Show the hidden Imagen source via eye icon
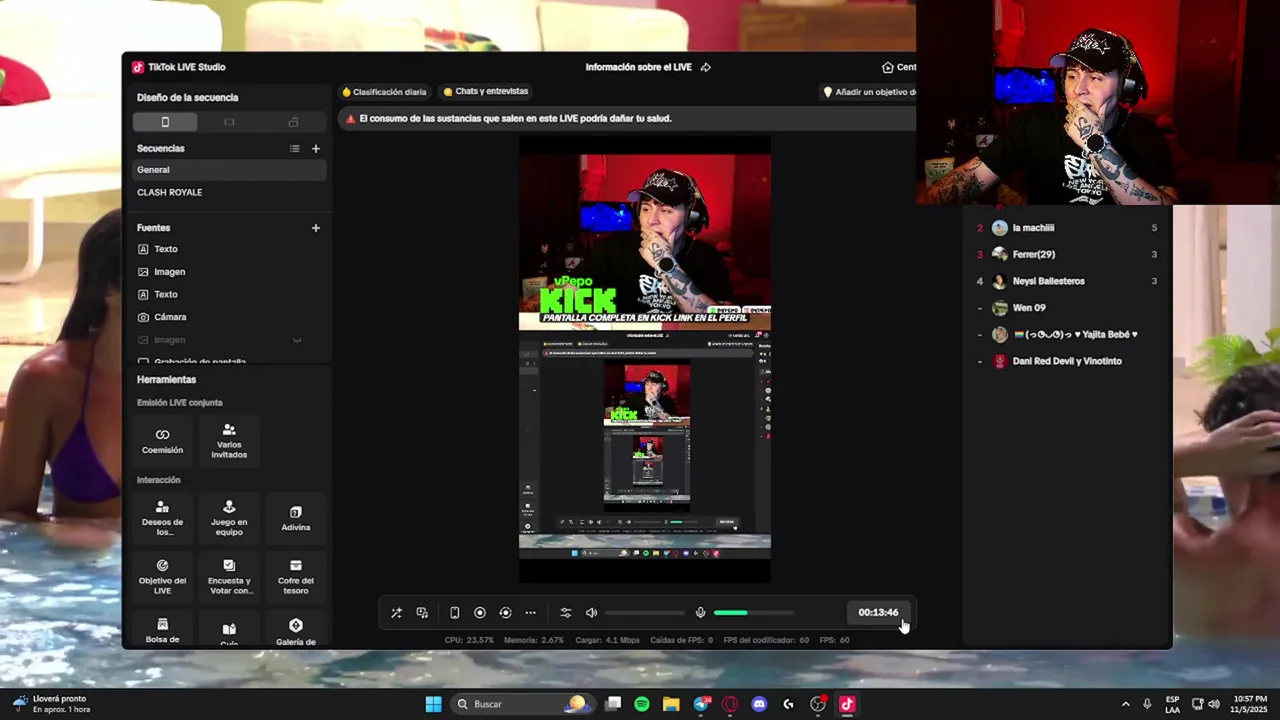This screenshot has height=720, width=1280. tap(297, 340)
